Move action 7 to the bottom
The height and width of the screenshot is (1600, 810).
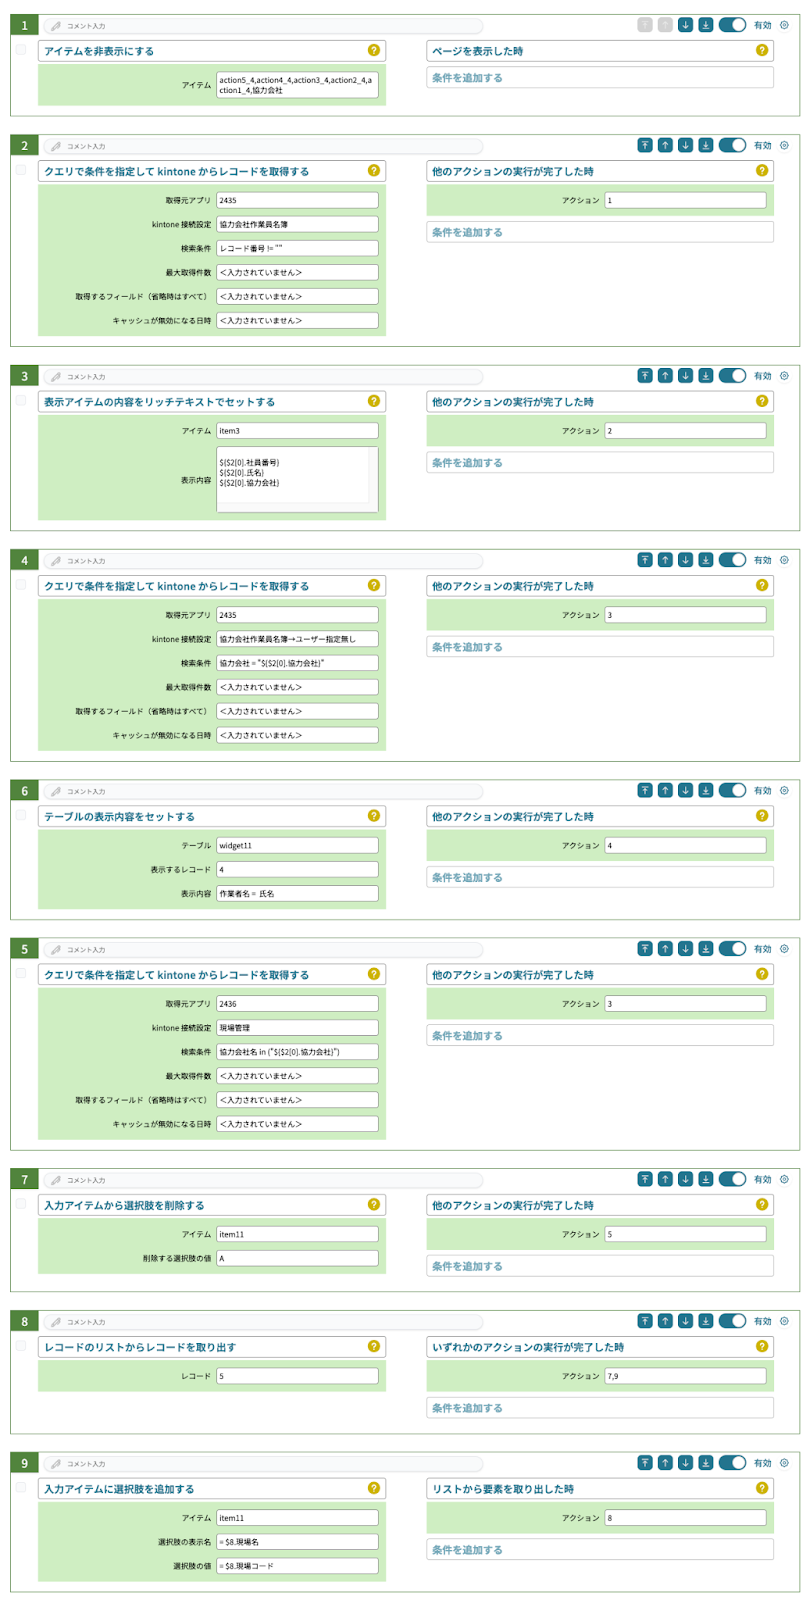click(x=705, y=1179)
